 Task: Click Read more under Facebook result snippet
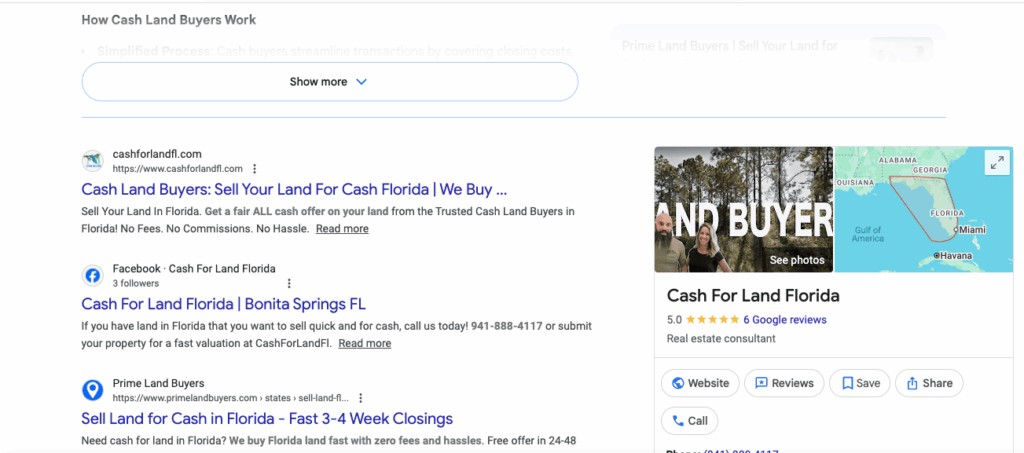tap(364, 343)
